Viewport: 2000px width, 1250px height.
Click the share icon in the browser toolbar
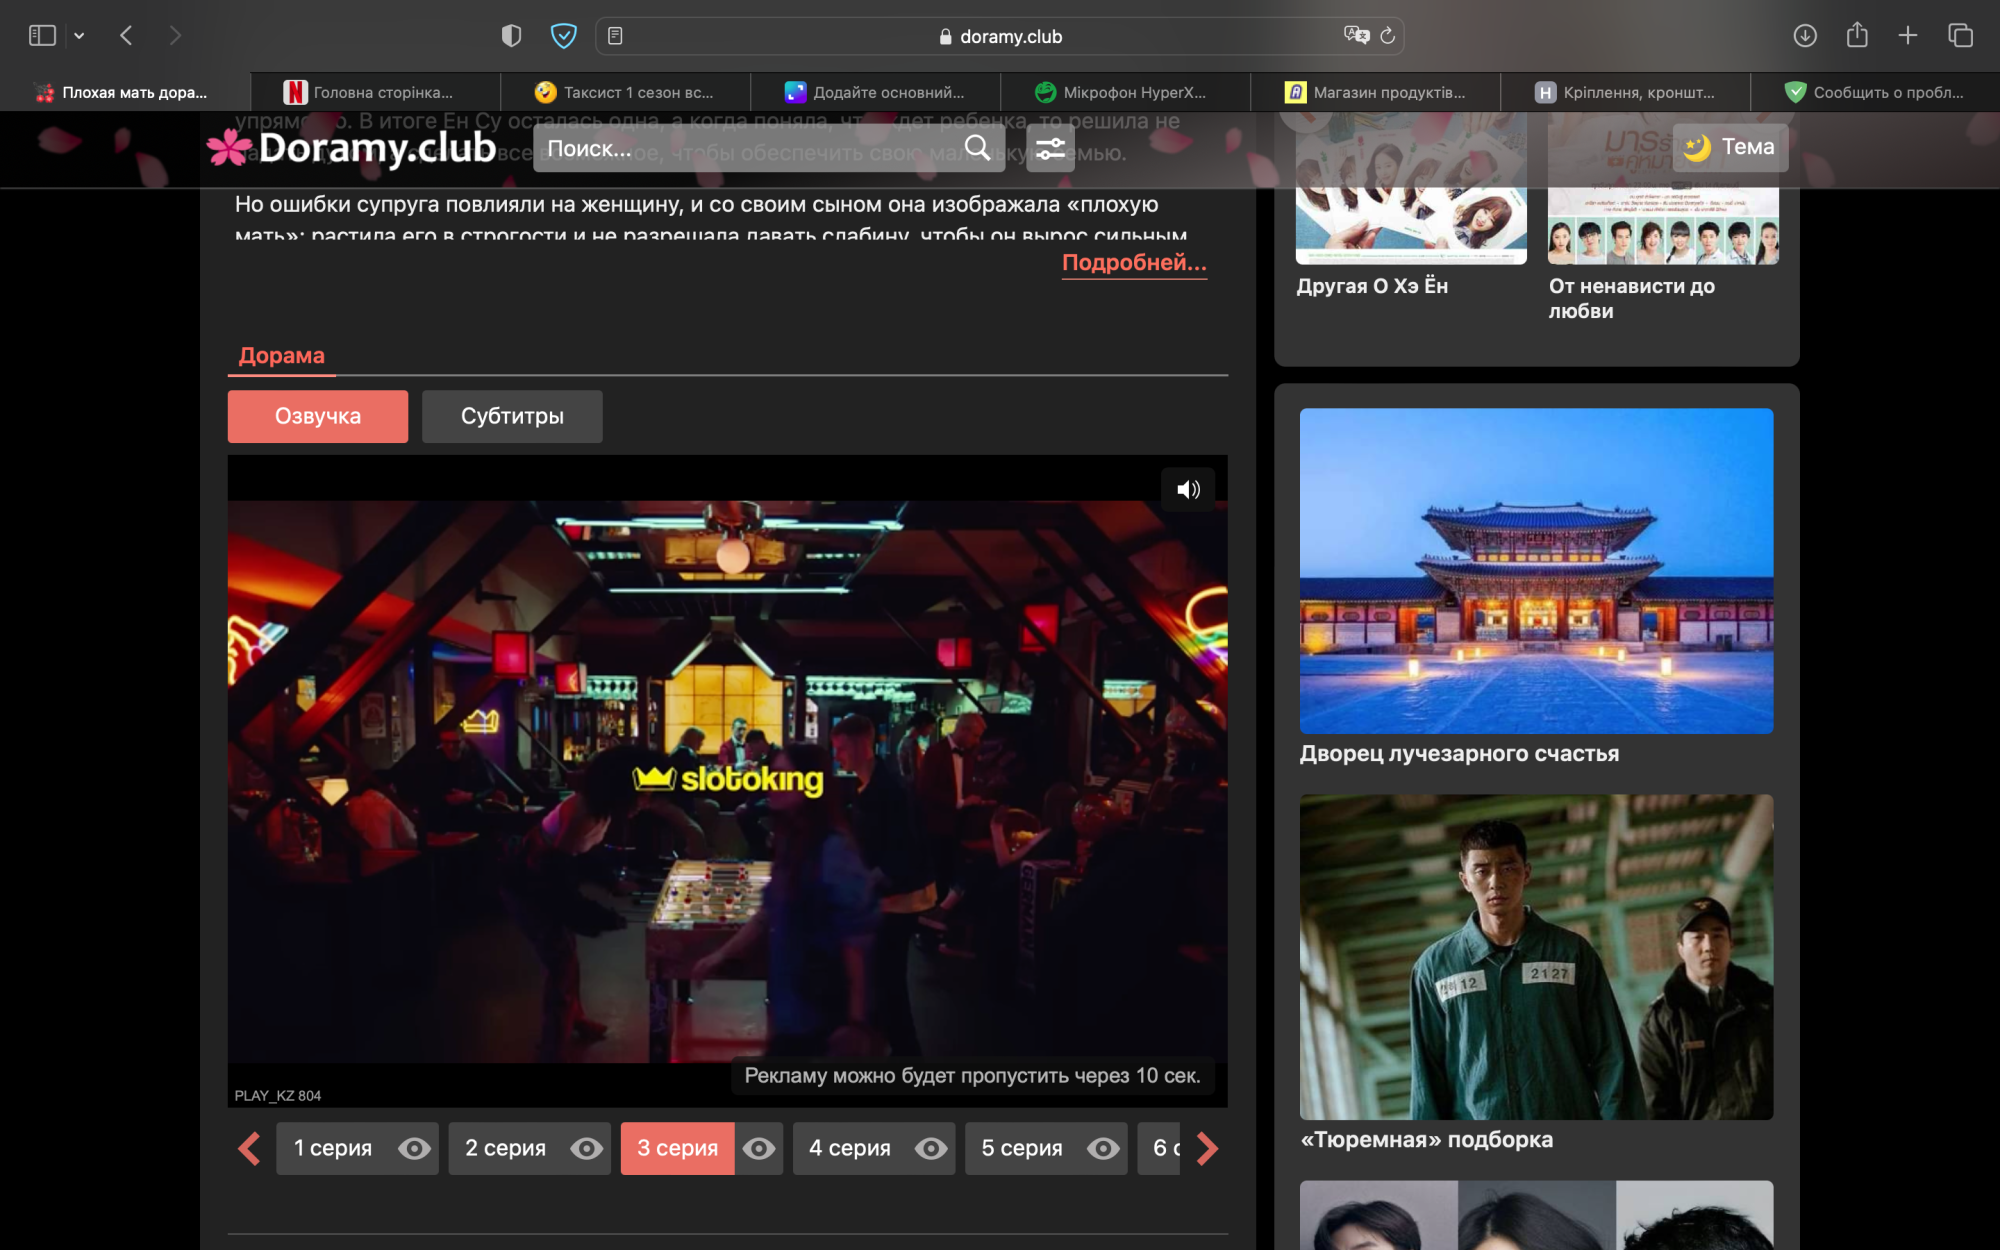[x=1858, y=35]
